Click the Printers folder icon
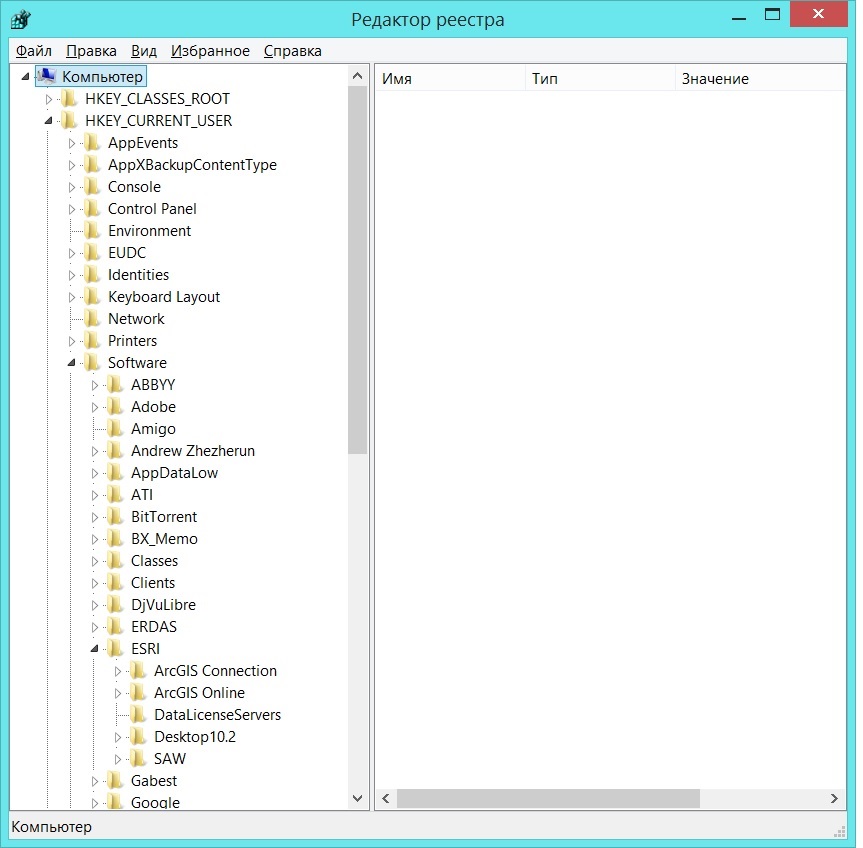 click(92, 341)
